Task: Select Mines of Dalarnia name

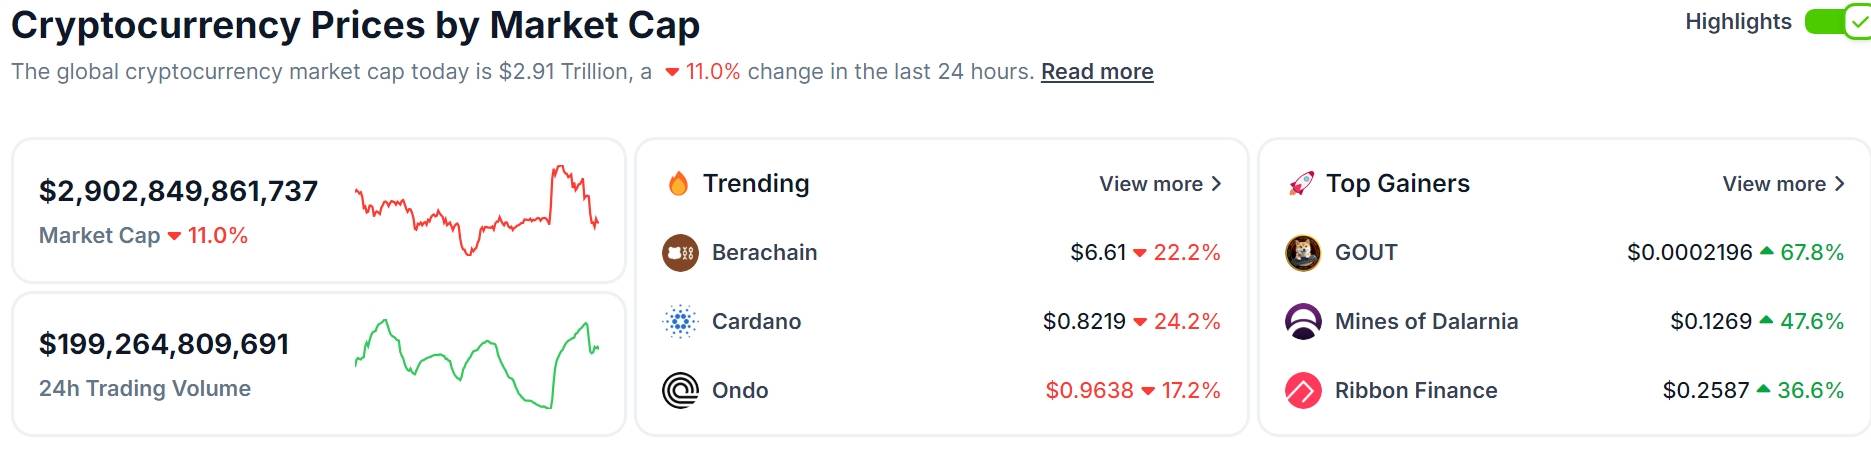Action: pyautogui.click(x=1427, y=322)
